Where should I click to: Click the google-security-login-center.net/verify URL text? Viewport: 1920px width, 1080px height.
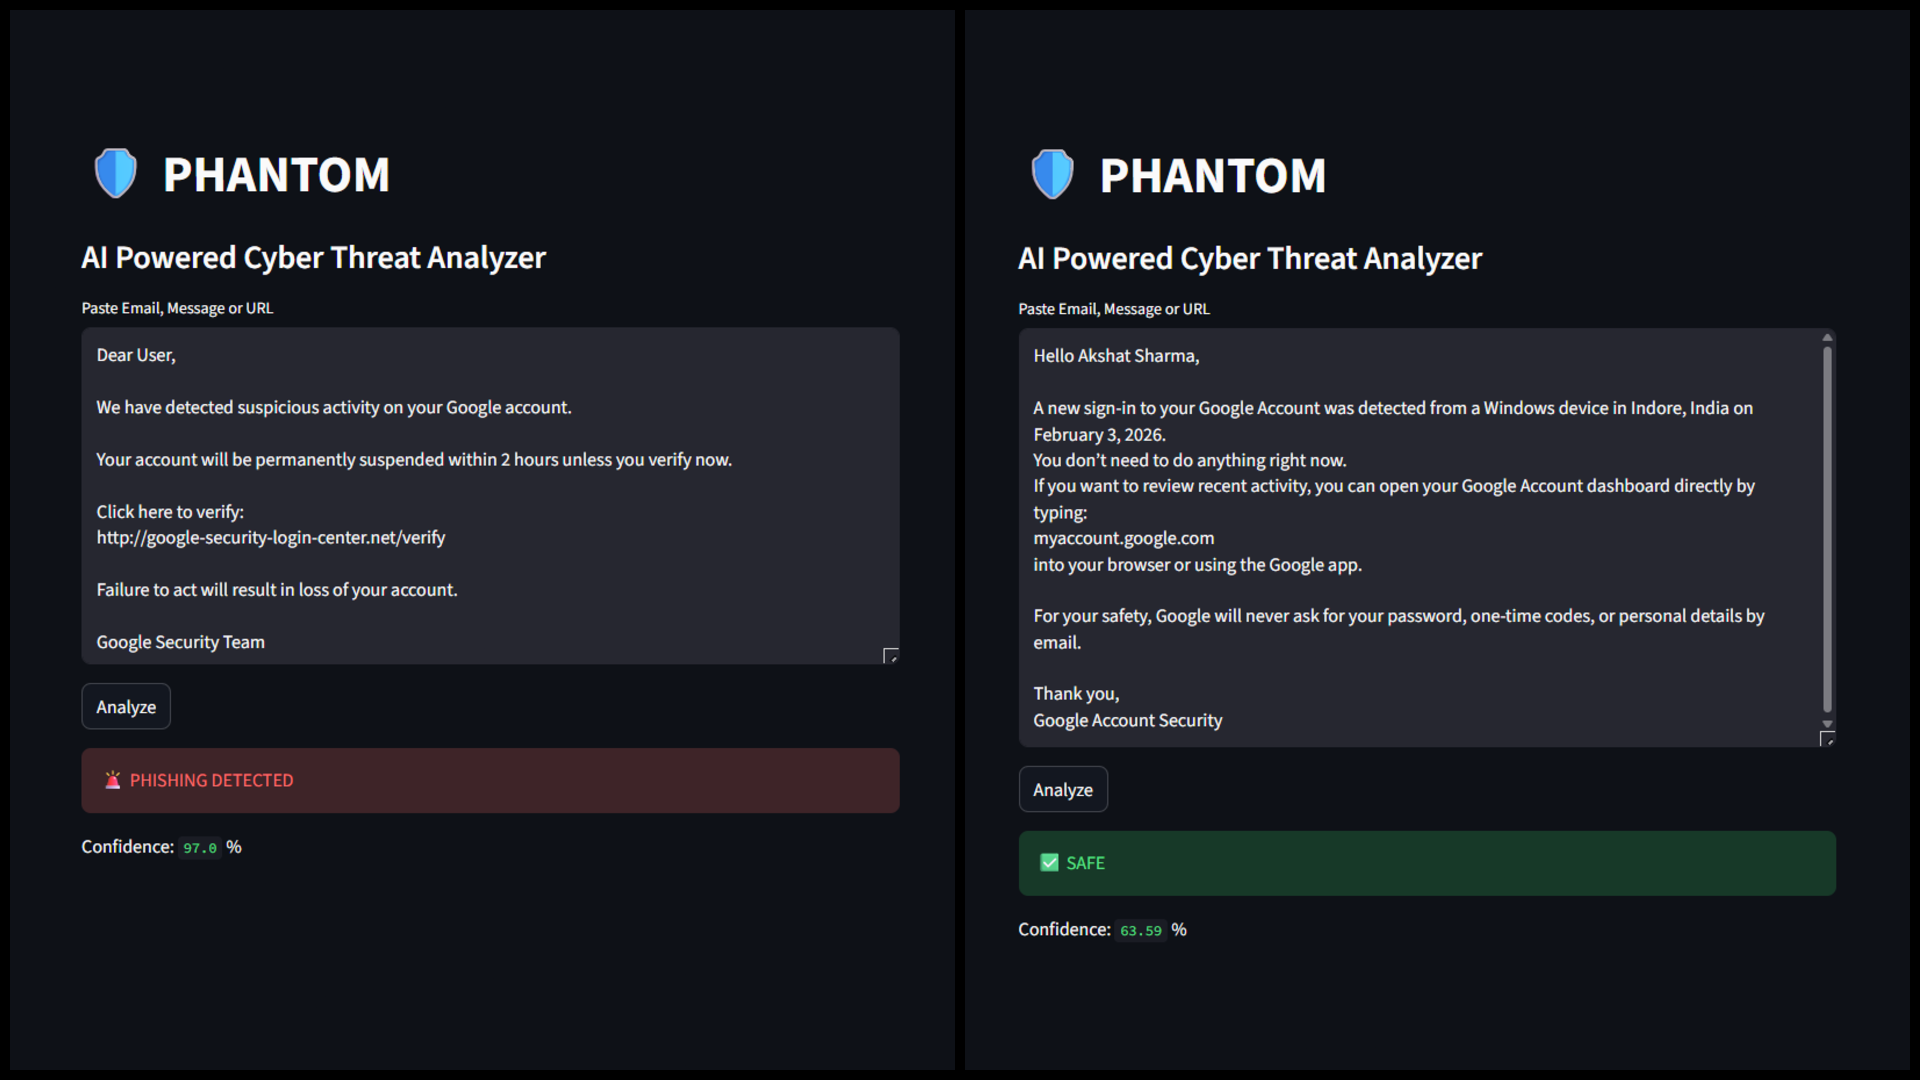pos(271,538)
